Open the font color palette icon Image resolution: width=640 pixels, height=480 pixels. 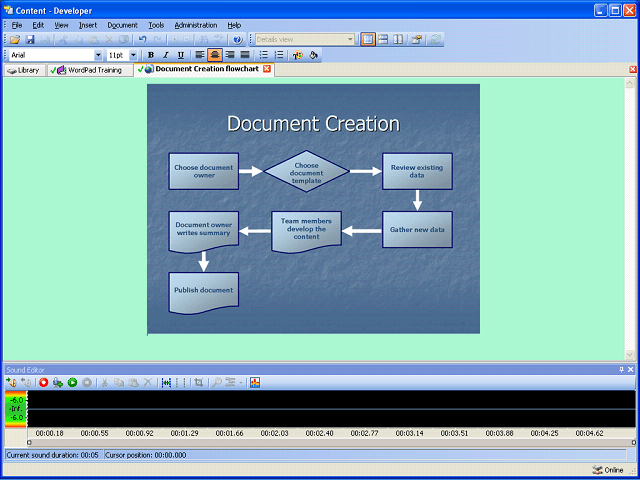coord(298,55)
